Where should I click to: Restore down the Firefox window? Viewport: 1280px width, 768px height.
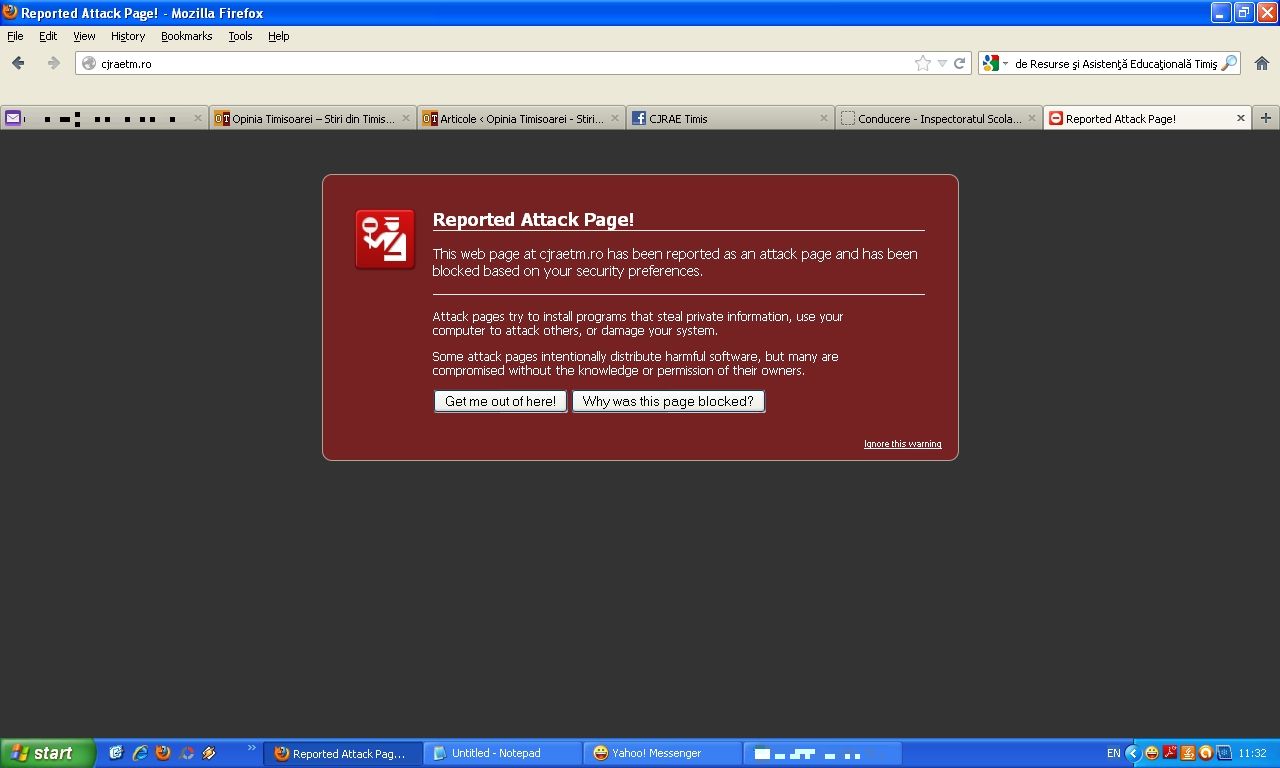1244,13
